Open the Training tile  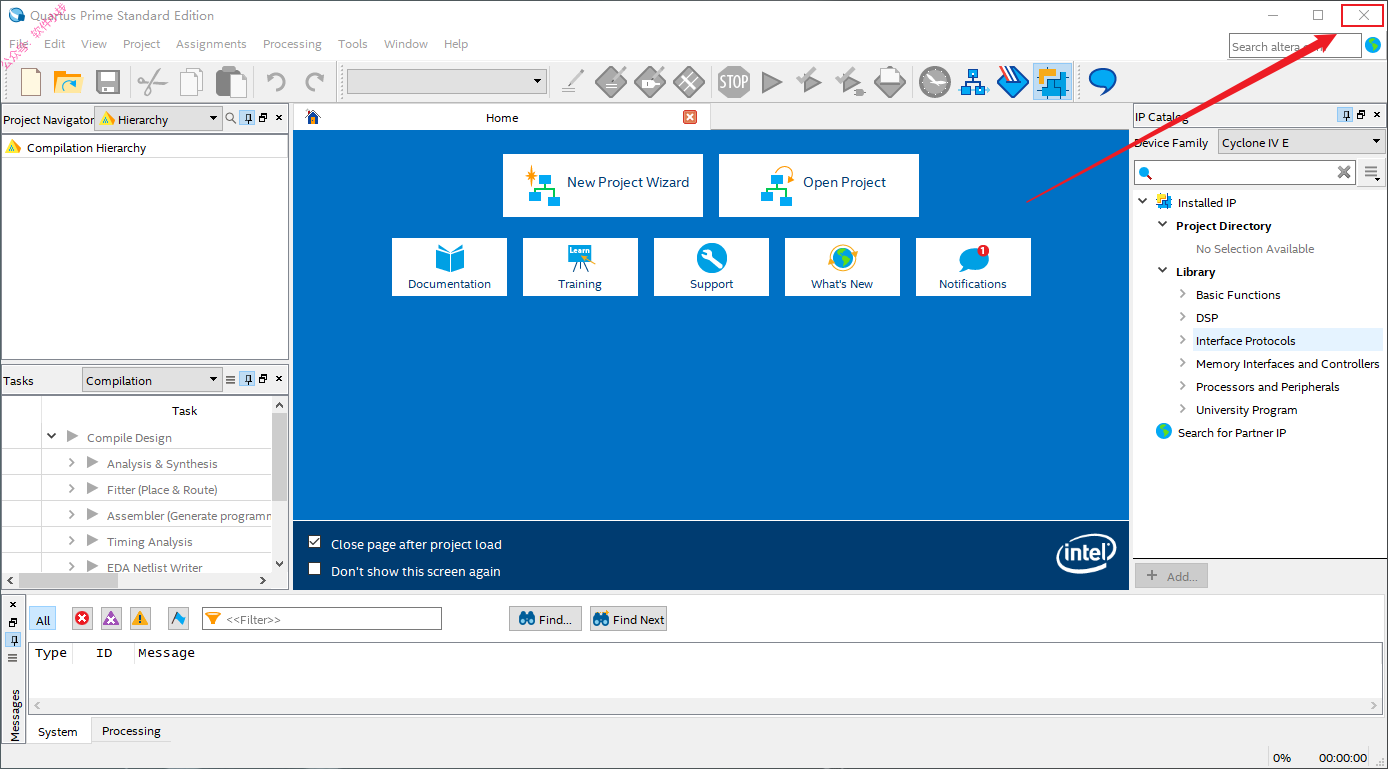point(580,267)
